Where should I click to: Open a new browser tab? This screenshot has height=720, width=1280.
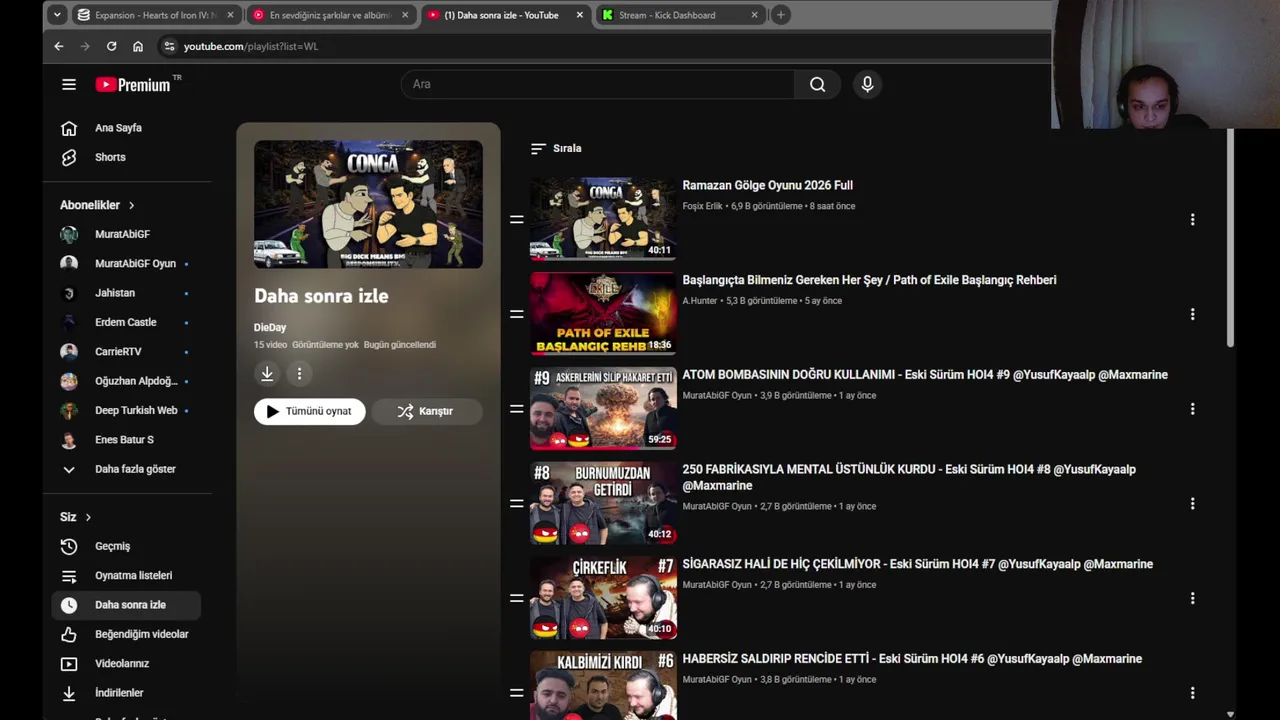coord(781,15)
